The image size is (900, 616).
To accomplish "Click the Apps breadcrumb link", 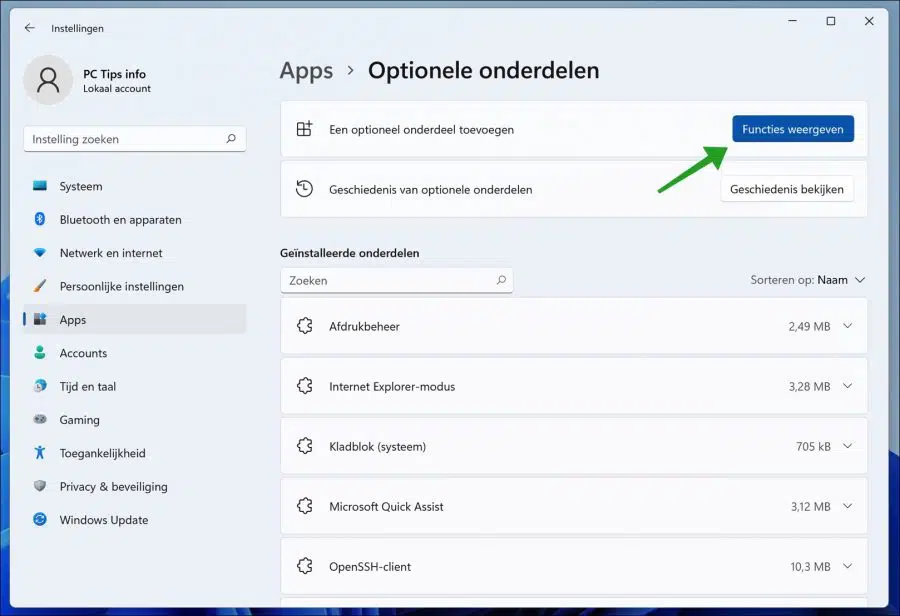I will pyautogui.click(x=306, y=71).
